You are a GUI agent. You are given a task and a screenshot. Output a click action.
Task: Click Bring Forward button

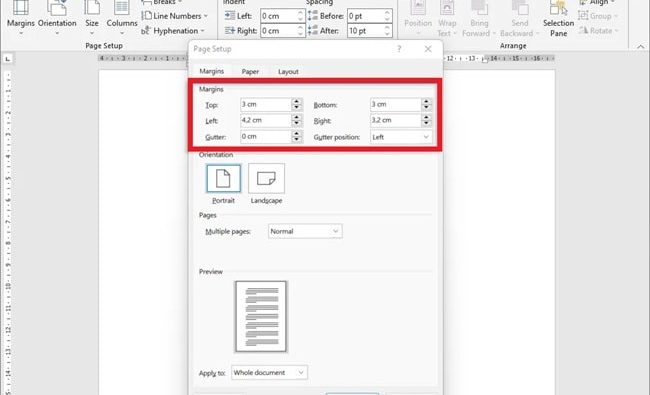479,18
